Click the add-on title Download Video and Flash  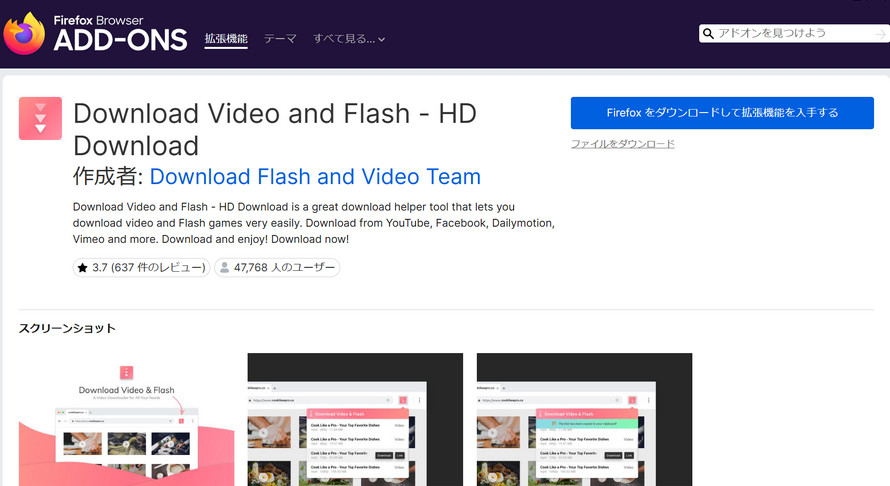(275, 129)
